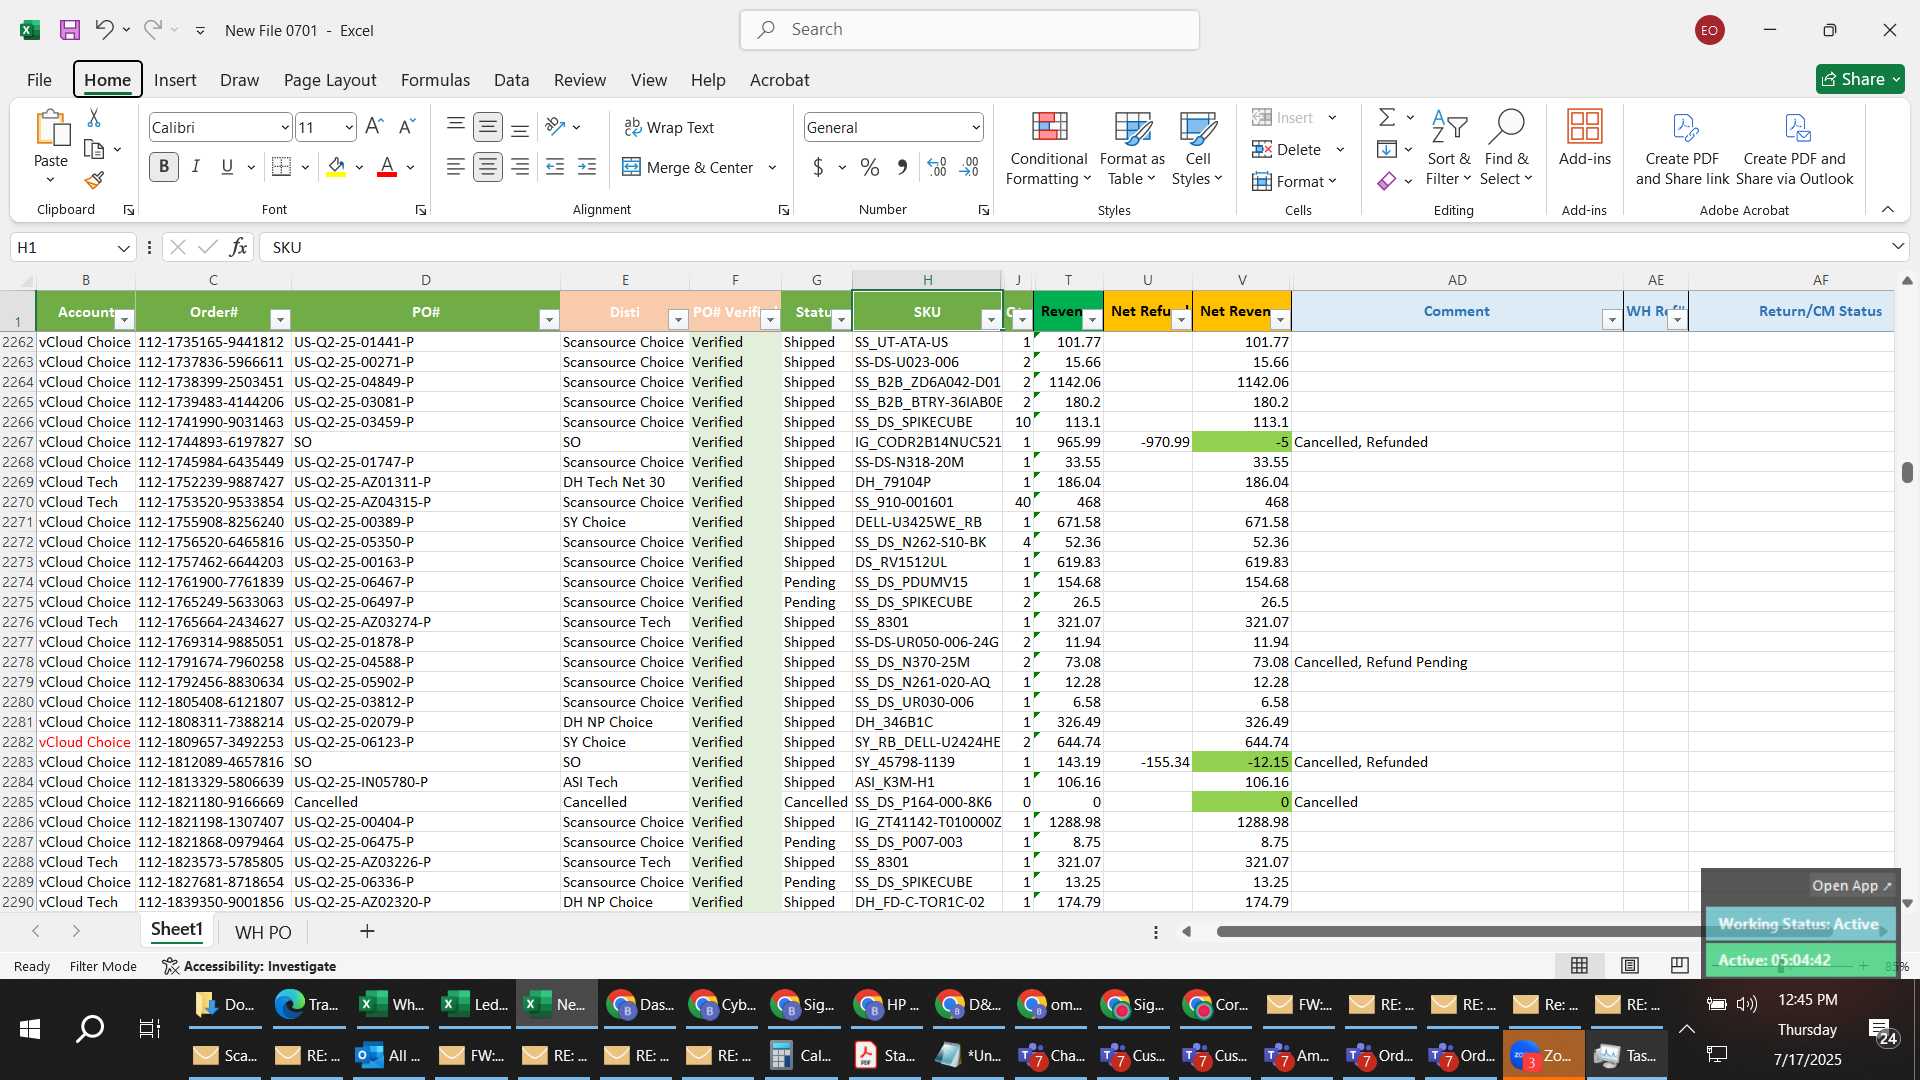Add a new sheet with plus button

pos(367,932)
